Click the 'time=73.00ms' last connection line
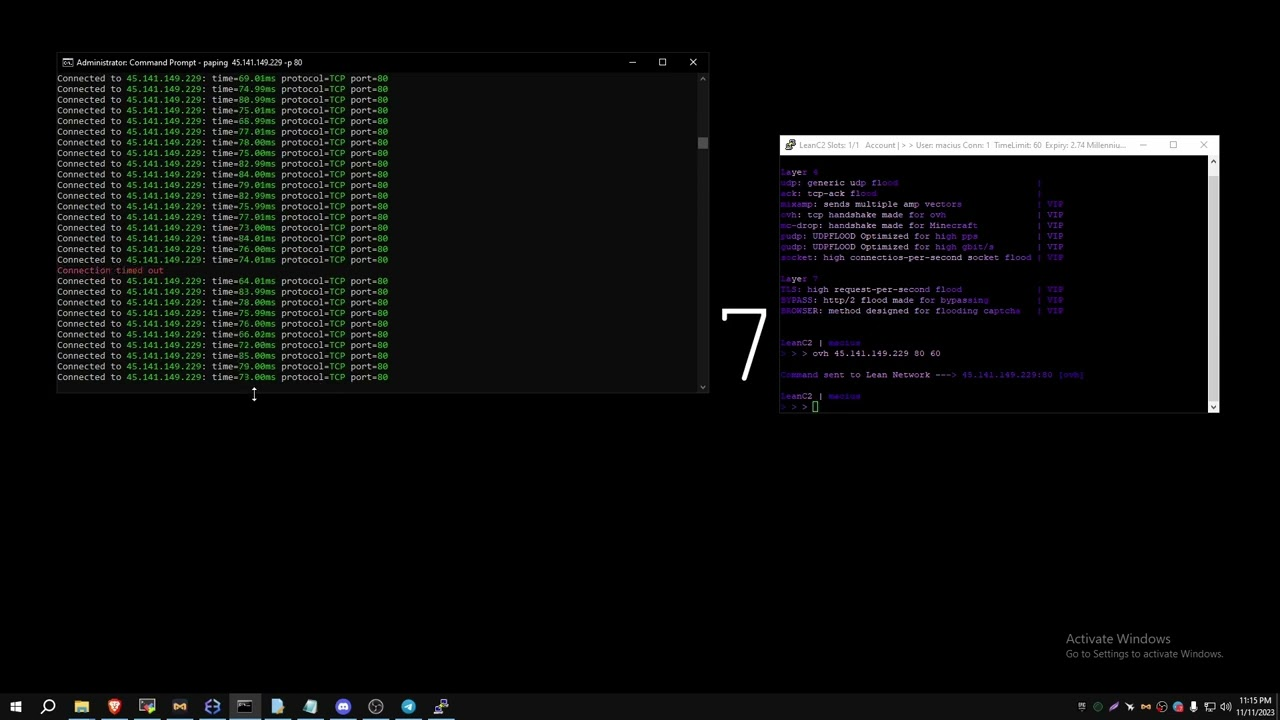This screenshot has width=1280, height=720. (222, 377)
